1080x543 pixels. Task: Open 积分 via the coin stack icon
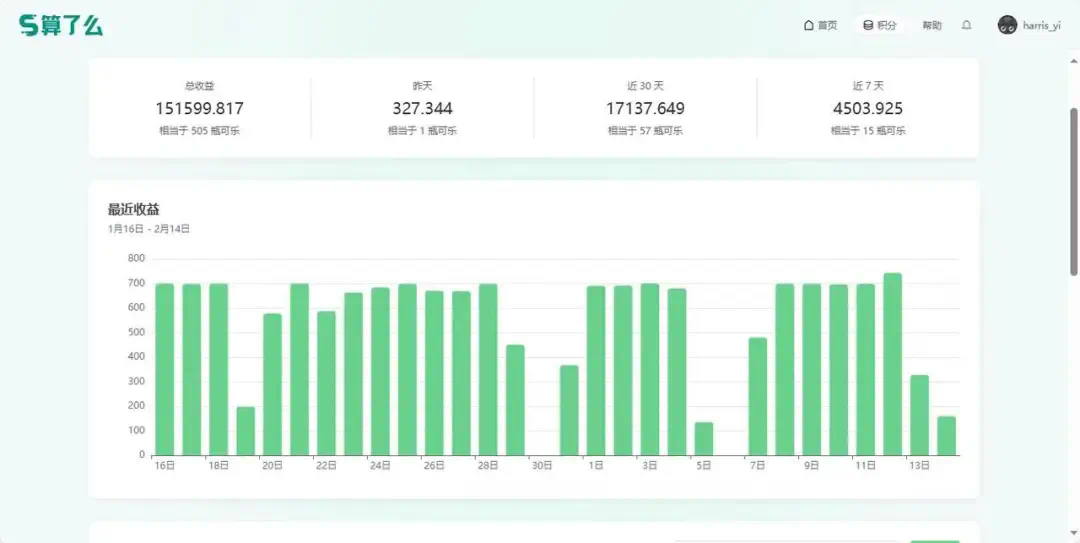click(868, 26)
